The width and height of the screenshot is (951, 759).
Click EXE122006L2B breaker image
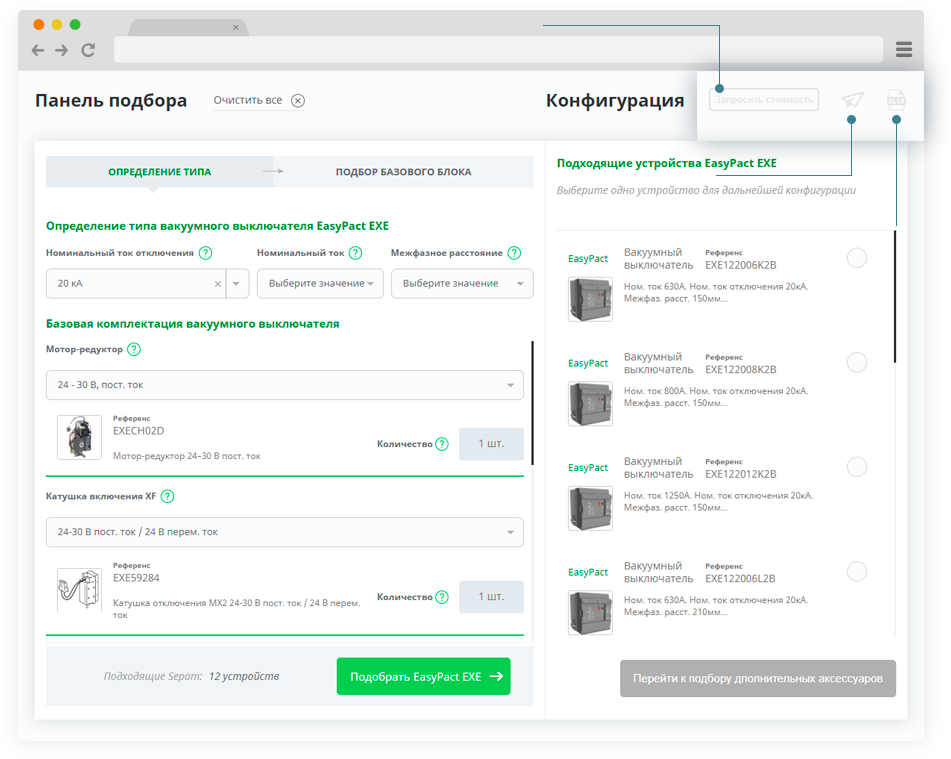[x=590, y=612]
